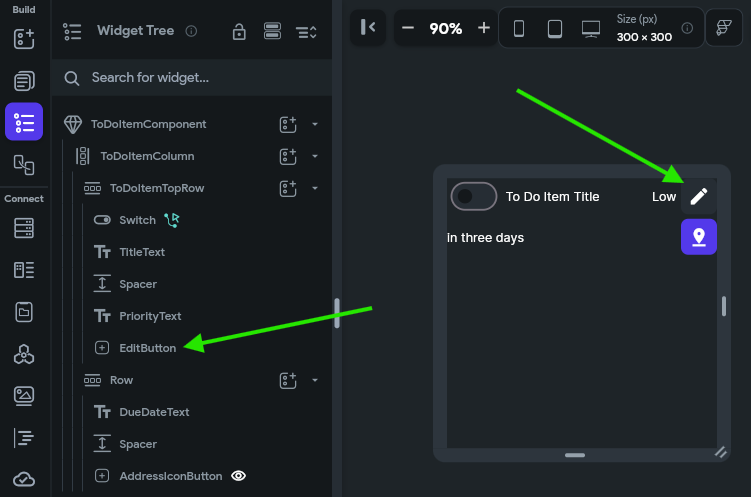Image resolution: width=751 pixels, height=497 pixels.
Task: Select Spacer below DueDateText in tree
Action: [x=138, y=444]
